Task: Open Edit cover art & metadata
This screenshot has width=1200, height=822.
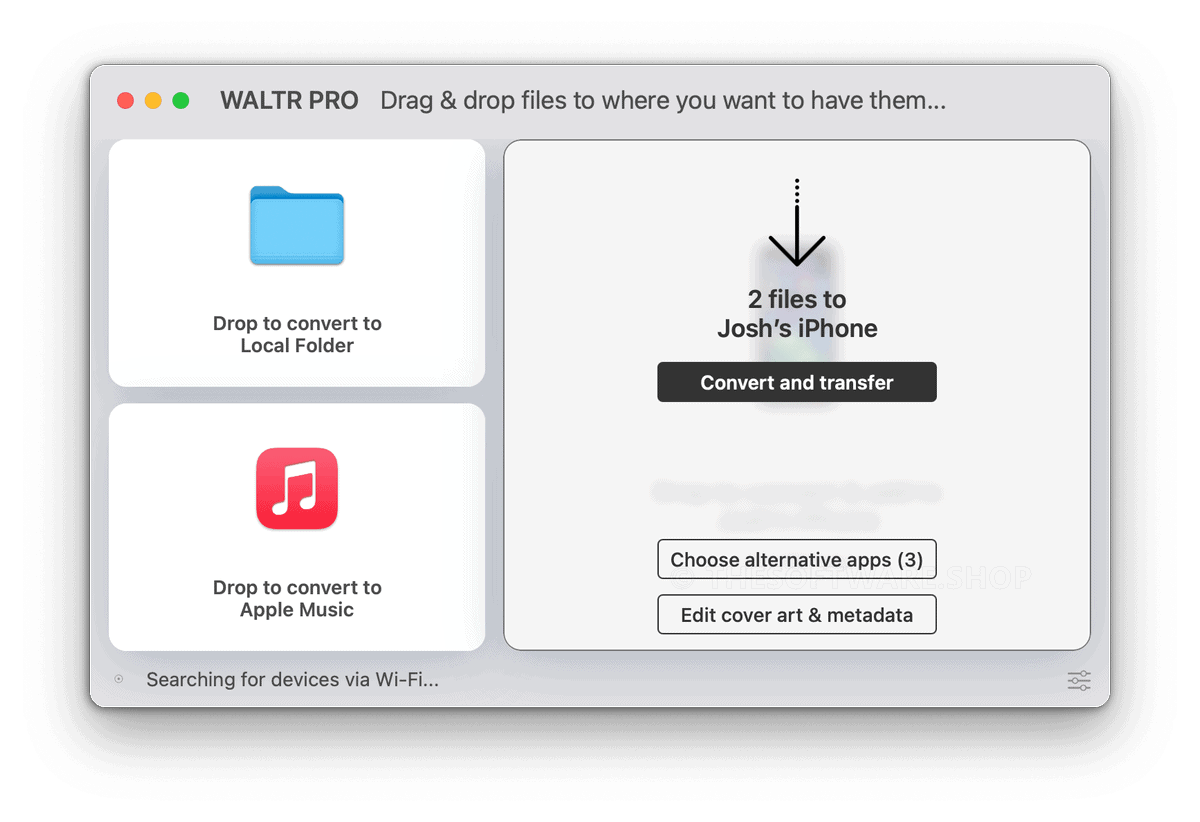Action: pyautogui.click(x=797, y=614)
